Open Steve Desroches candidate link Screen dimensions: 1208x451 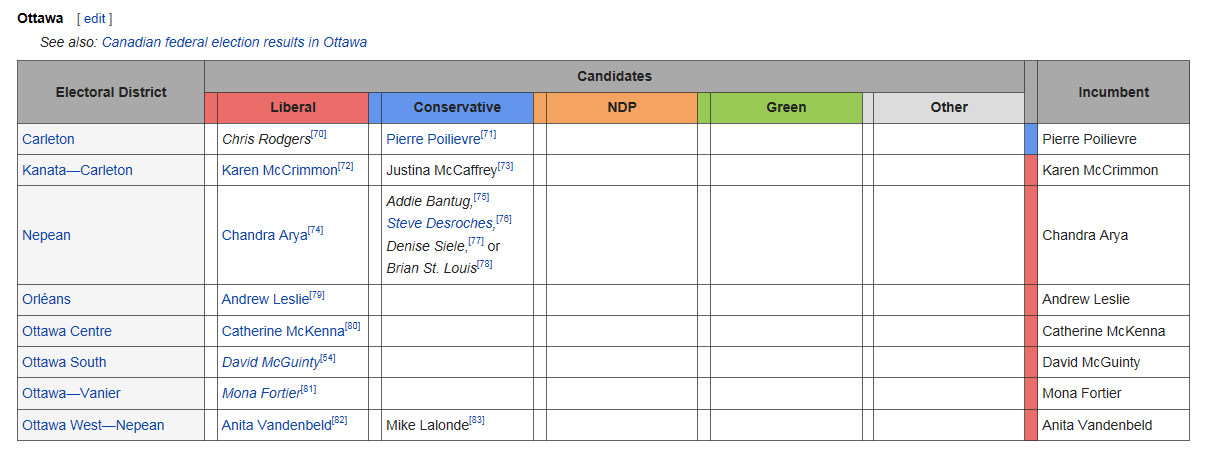(x=440, y=223)
